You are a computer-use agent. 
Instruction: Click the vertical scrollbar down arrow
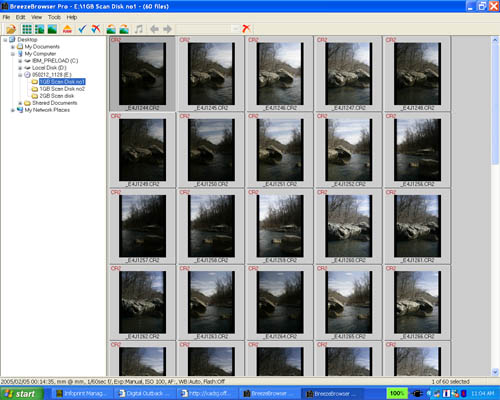(495, 372)
